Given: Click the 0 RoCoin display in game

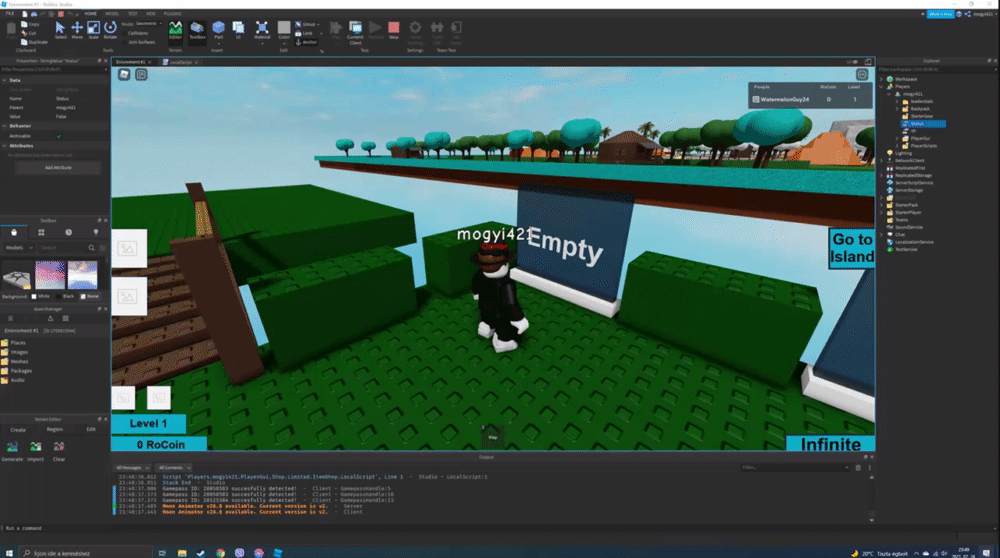Looking at the screenshot, I should (160, 444).
